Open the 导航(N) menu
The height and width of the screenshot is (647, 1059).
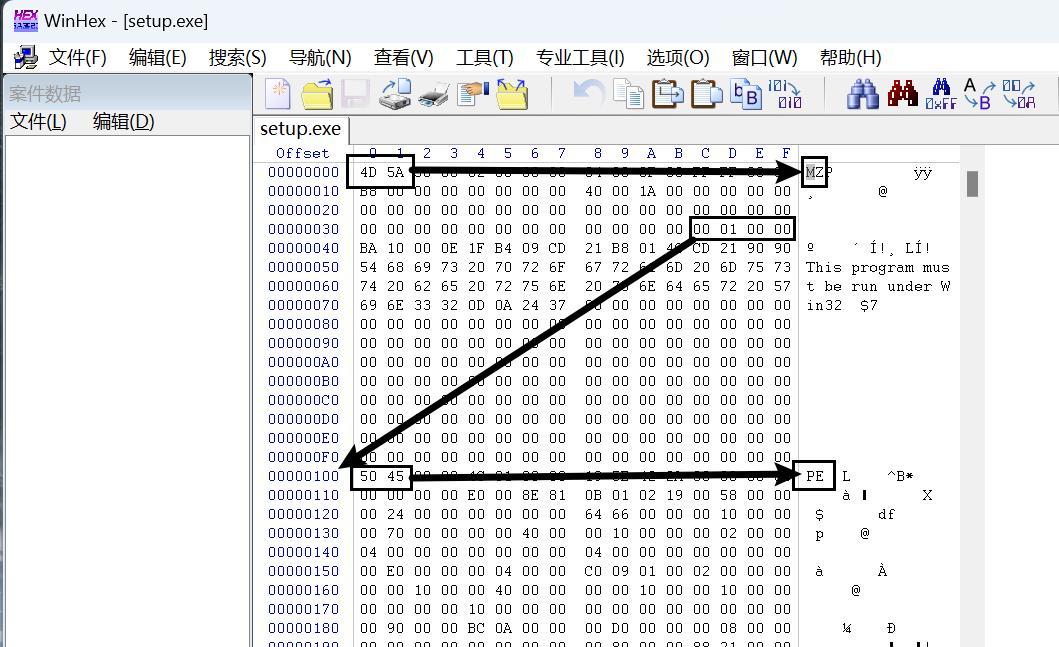319,57
